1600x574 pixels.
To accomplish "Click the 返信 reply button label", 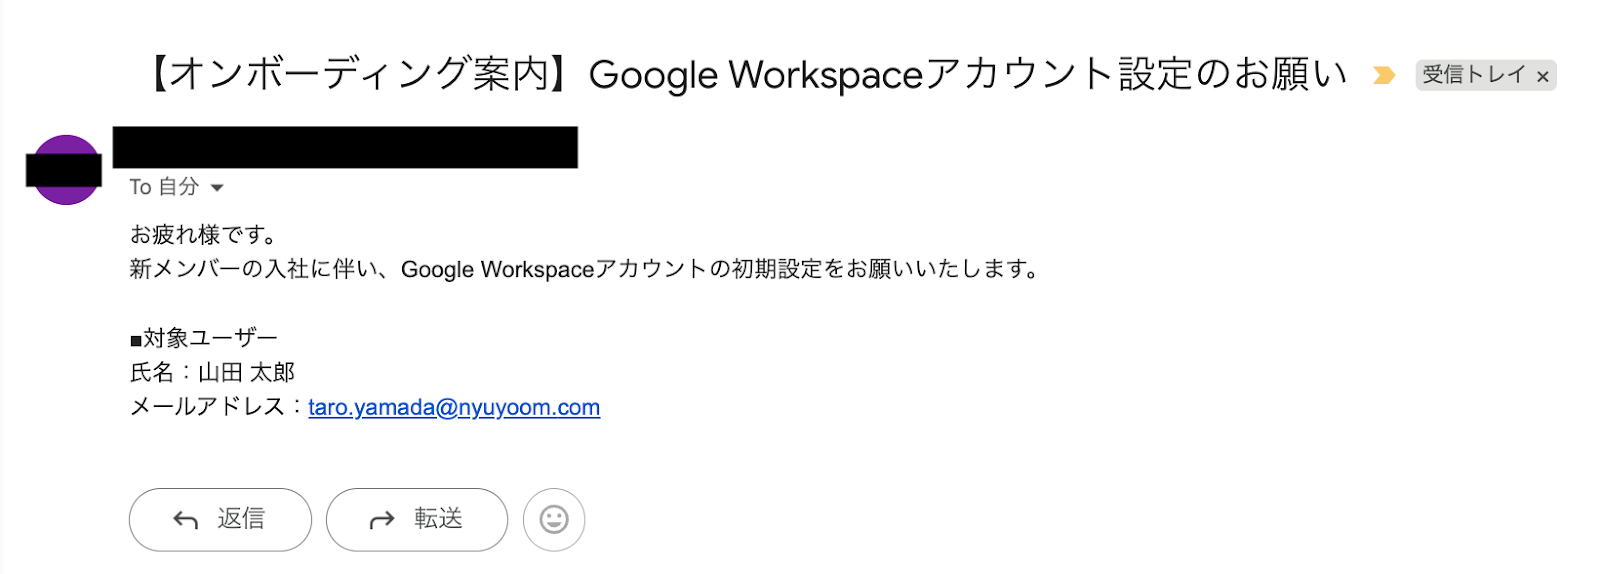I will (241, 519).
